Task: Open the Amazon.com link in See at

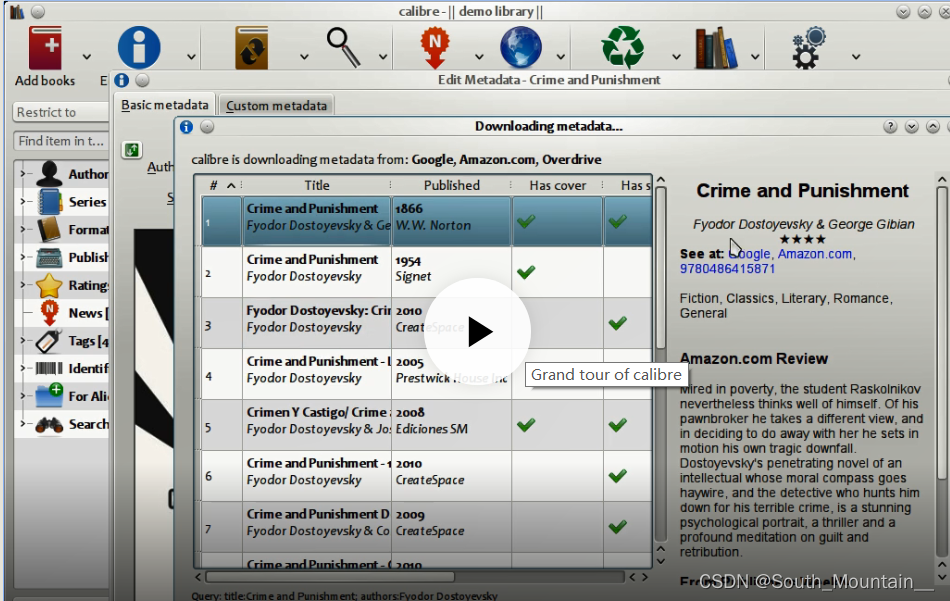Action: click(815, 254)
